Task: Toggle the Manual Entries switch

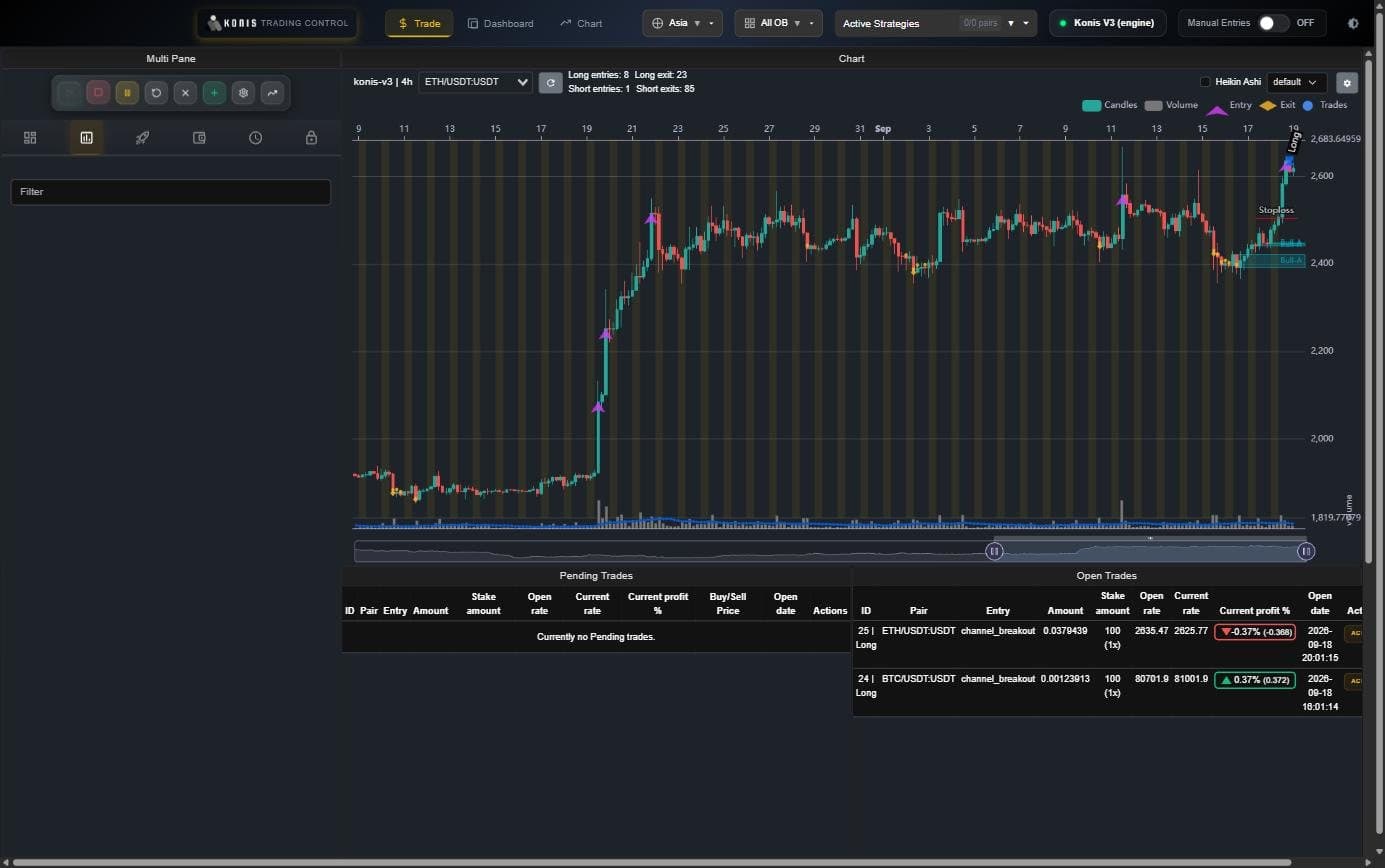Action: click(1272, 23)
